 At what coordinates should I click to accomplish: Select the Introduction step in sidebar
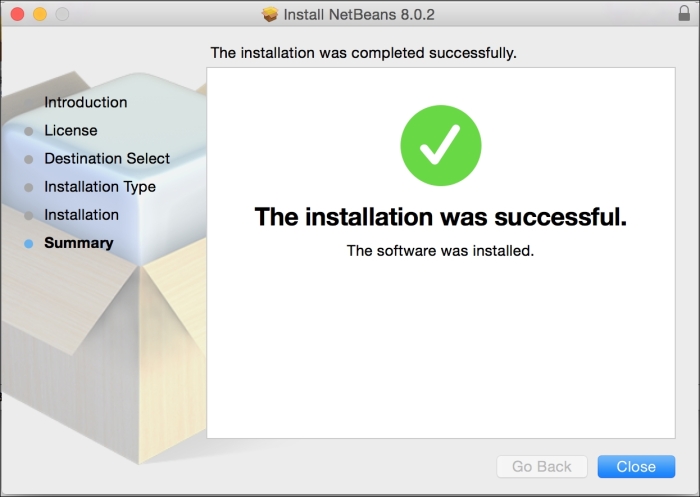coord(86,102)
